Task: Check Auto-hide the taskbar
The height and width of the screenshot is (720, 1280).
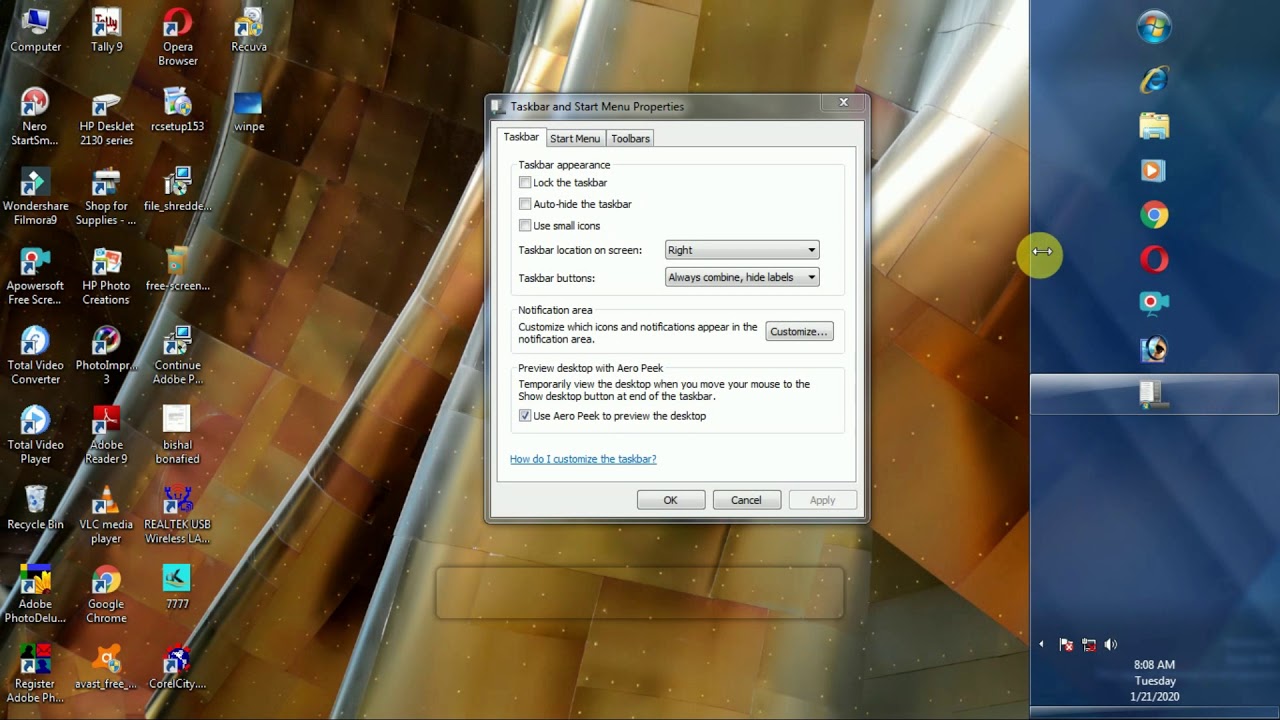Action: pos(525,204)
